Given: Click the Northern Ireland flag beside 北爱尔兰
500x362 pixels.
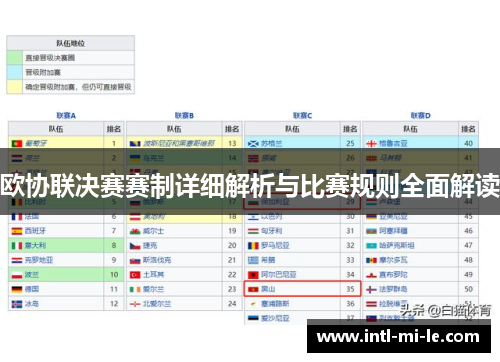Looking at the screenshot, I should [x=135, y=304].
